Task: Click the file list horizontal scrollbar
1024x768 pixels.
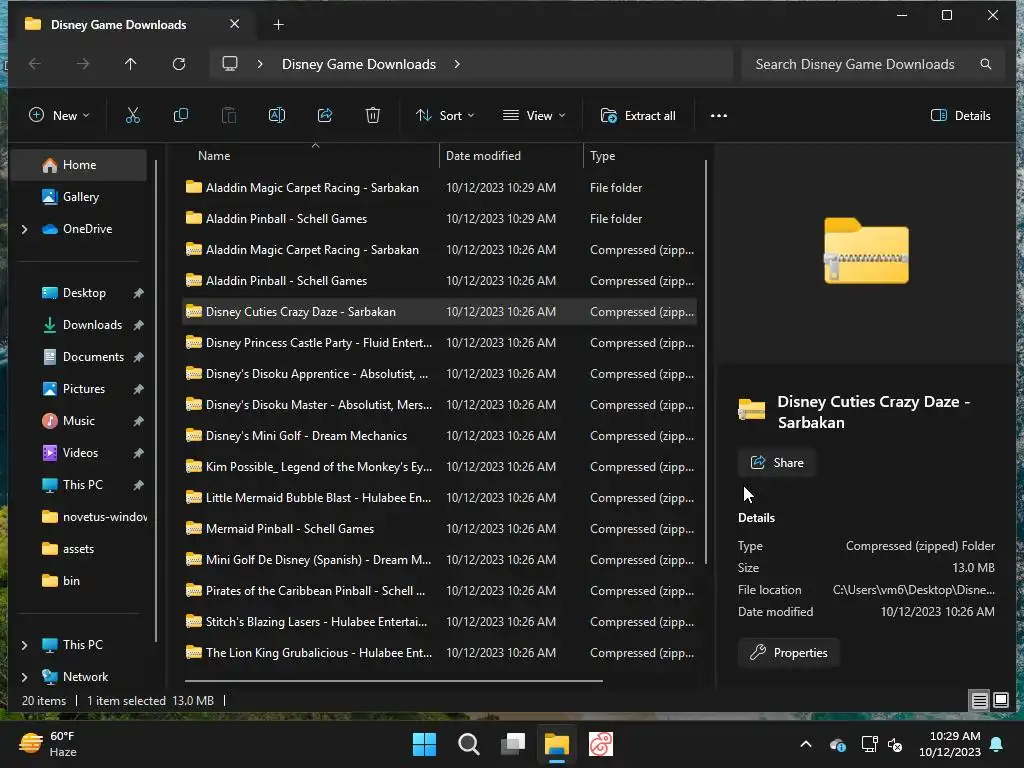Action: [394, 681]
